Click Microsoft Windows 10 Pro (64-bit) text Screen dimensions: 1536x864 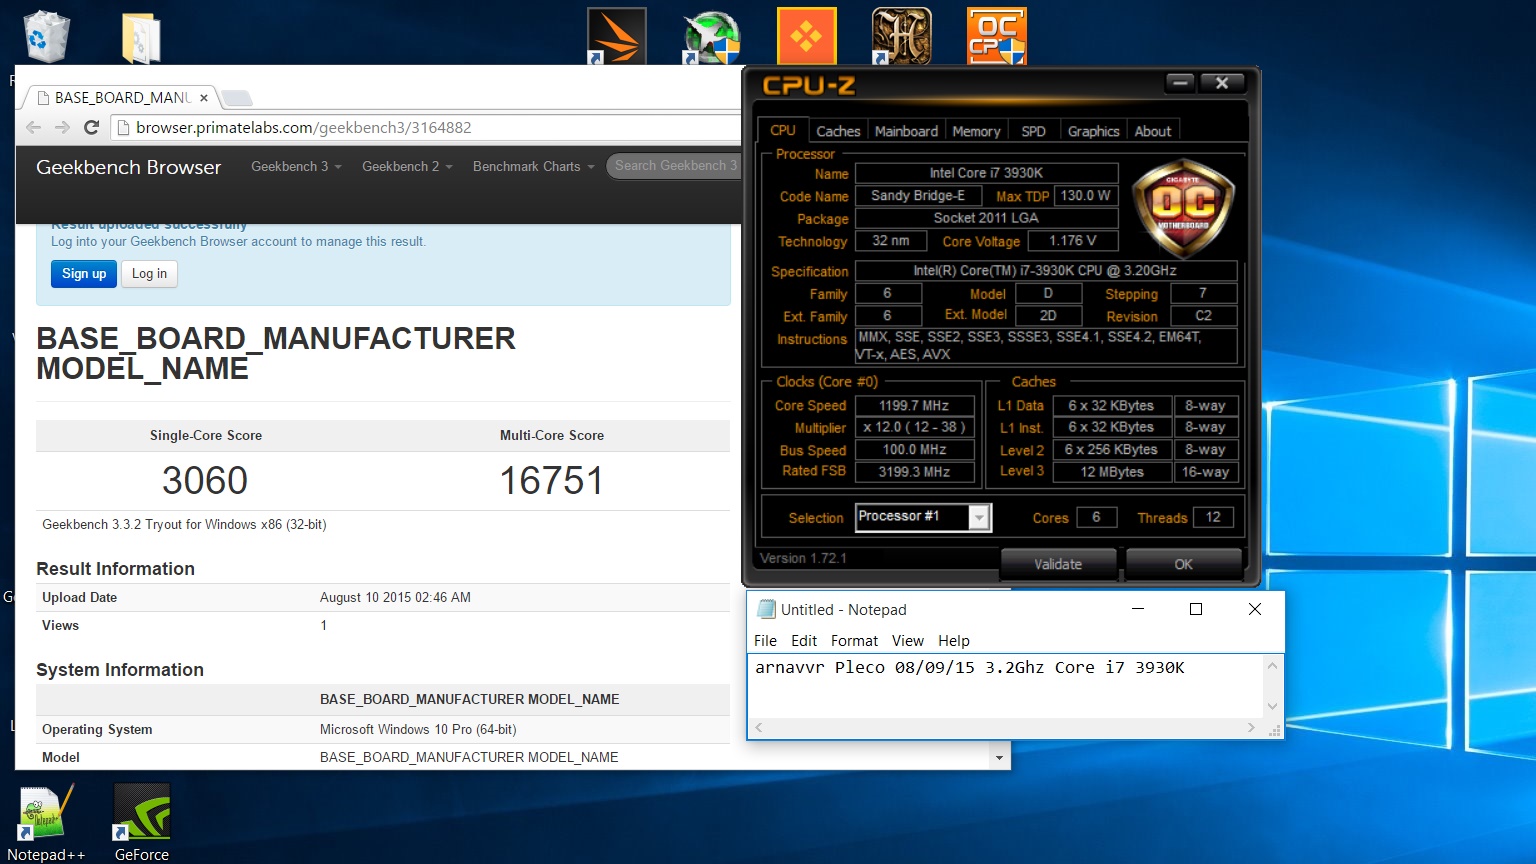[418, 729]
